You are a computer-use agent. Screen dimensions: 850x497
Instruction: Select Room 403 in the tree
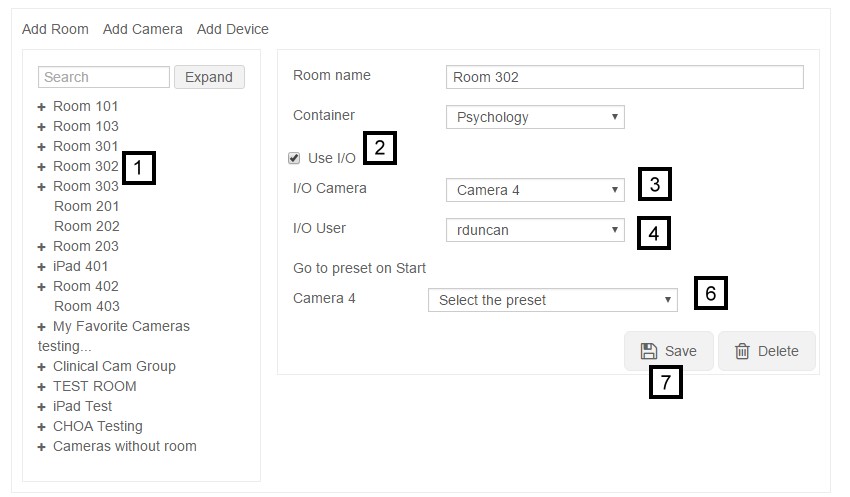pos(87,306)
